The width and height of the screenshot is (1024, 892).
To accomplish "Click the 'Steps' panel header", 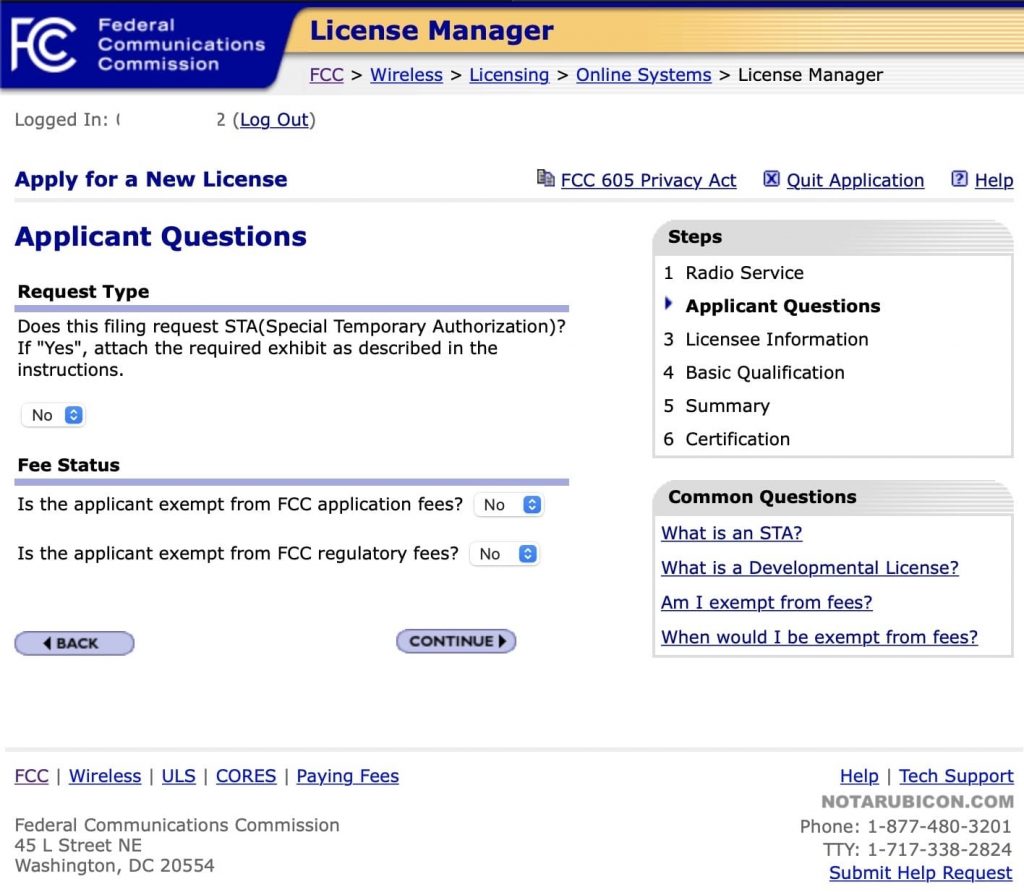I will coord(833,237).
